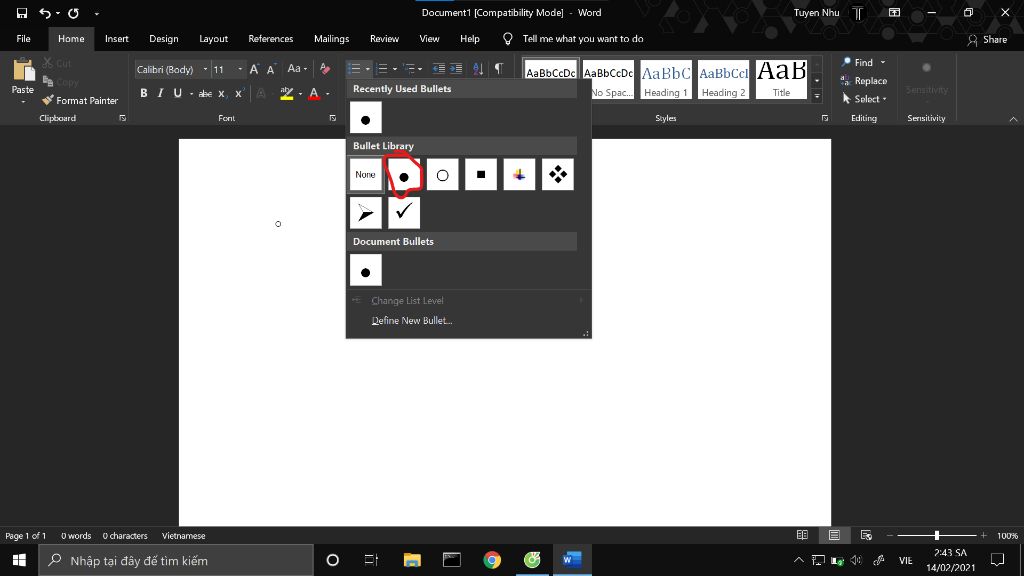
Task: Open the Change Case Aa menu
Action: point(297,69)
